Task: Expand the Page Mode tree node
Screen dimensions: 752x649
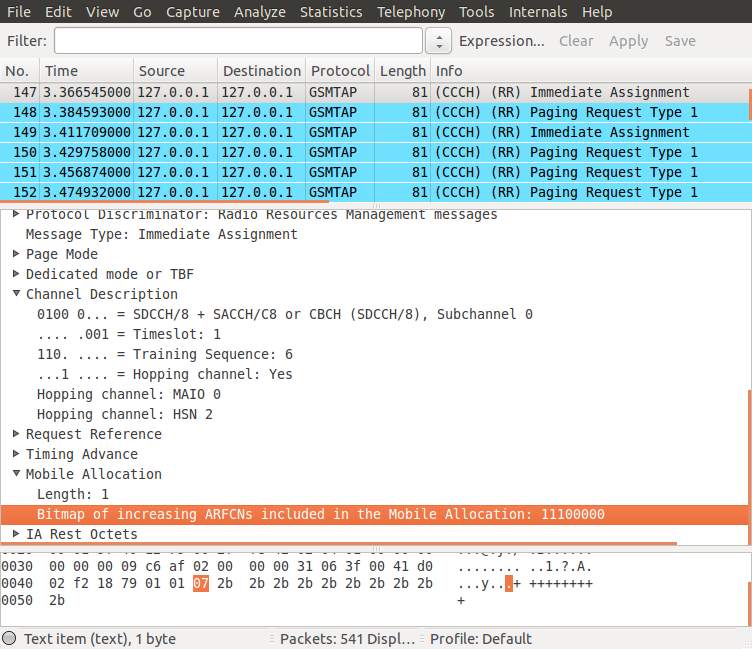Action: click(x=16, y=254)
